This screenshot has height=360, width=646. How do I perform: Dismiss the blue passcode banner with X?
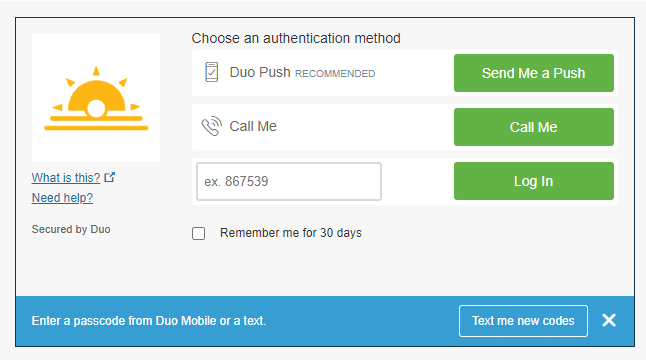pos(609,320)
